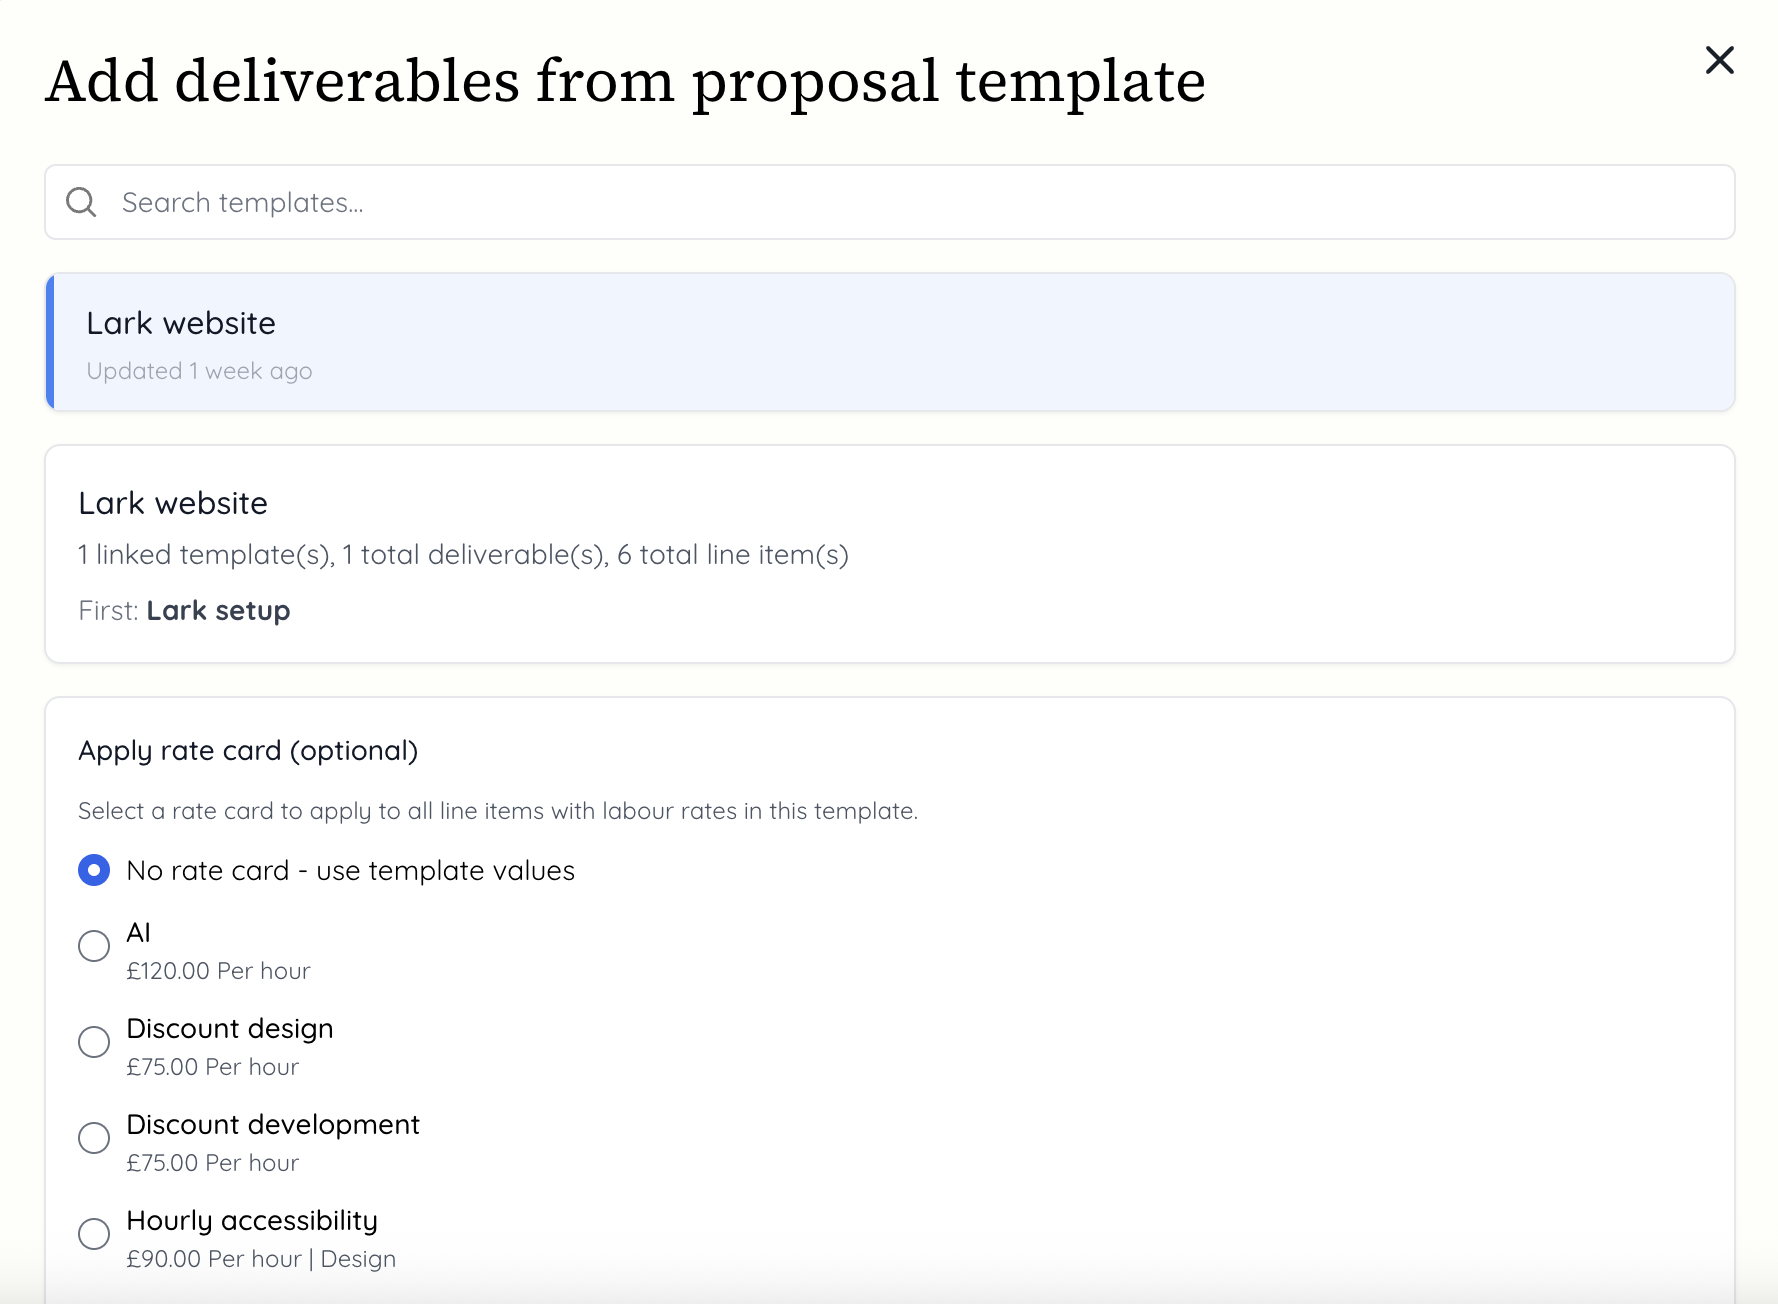
Task: Click the Apply rate card (optional) heading
Action: coord(249,750)
